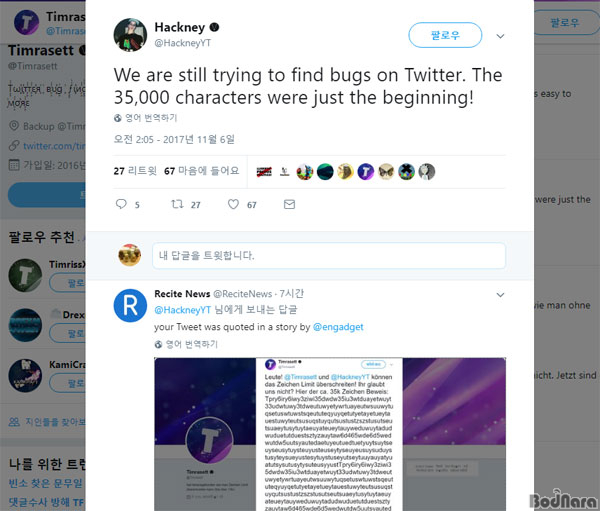Viewport: 600px width, 511px height.
Task: Click the globe icon beside 영어 번역하기
Action: click(x=118, y=118)
